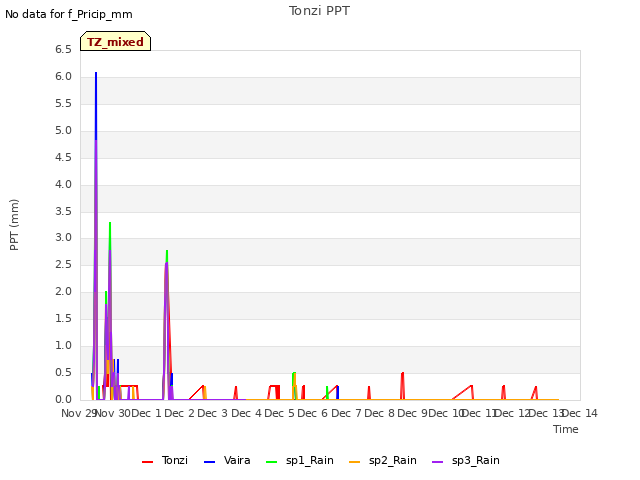Click the Dec 14 x-axis date label
Image resolution: width=640 pixels, height=480 pixels.
[580, 413]
